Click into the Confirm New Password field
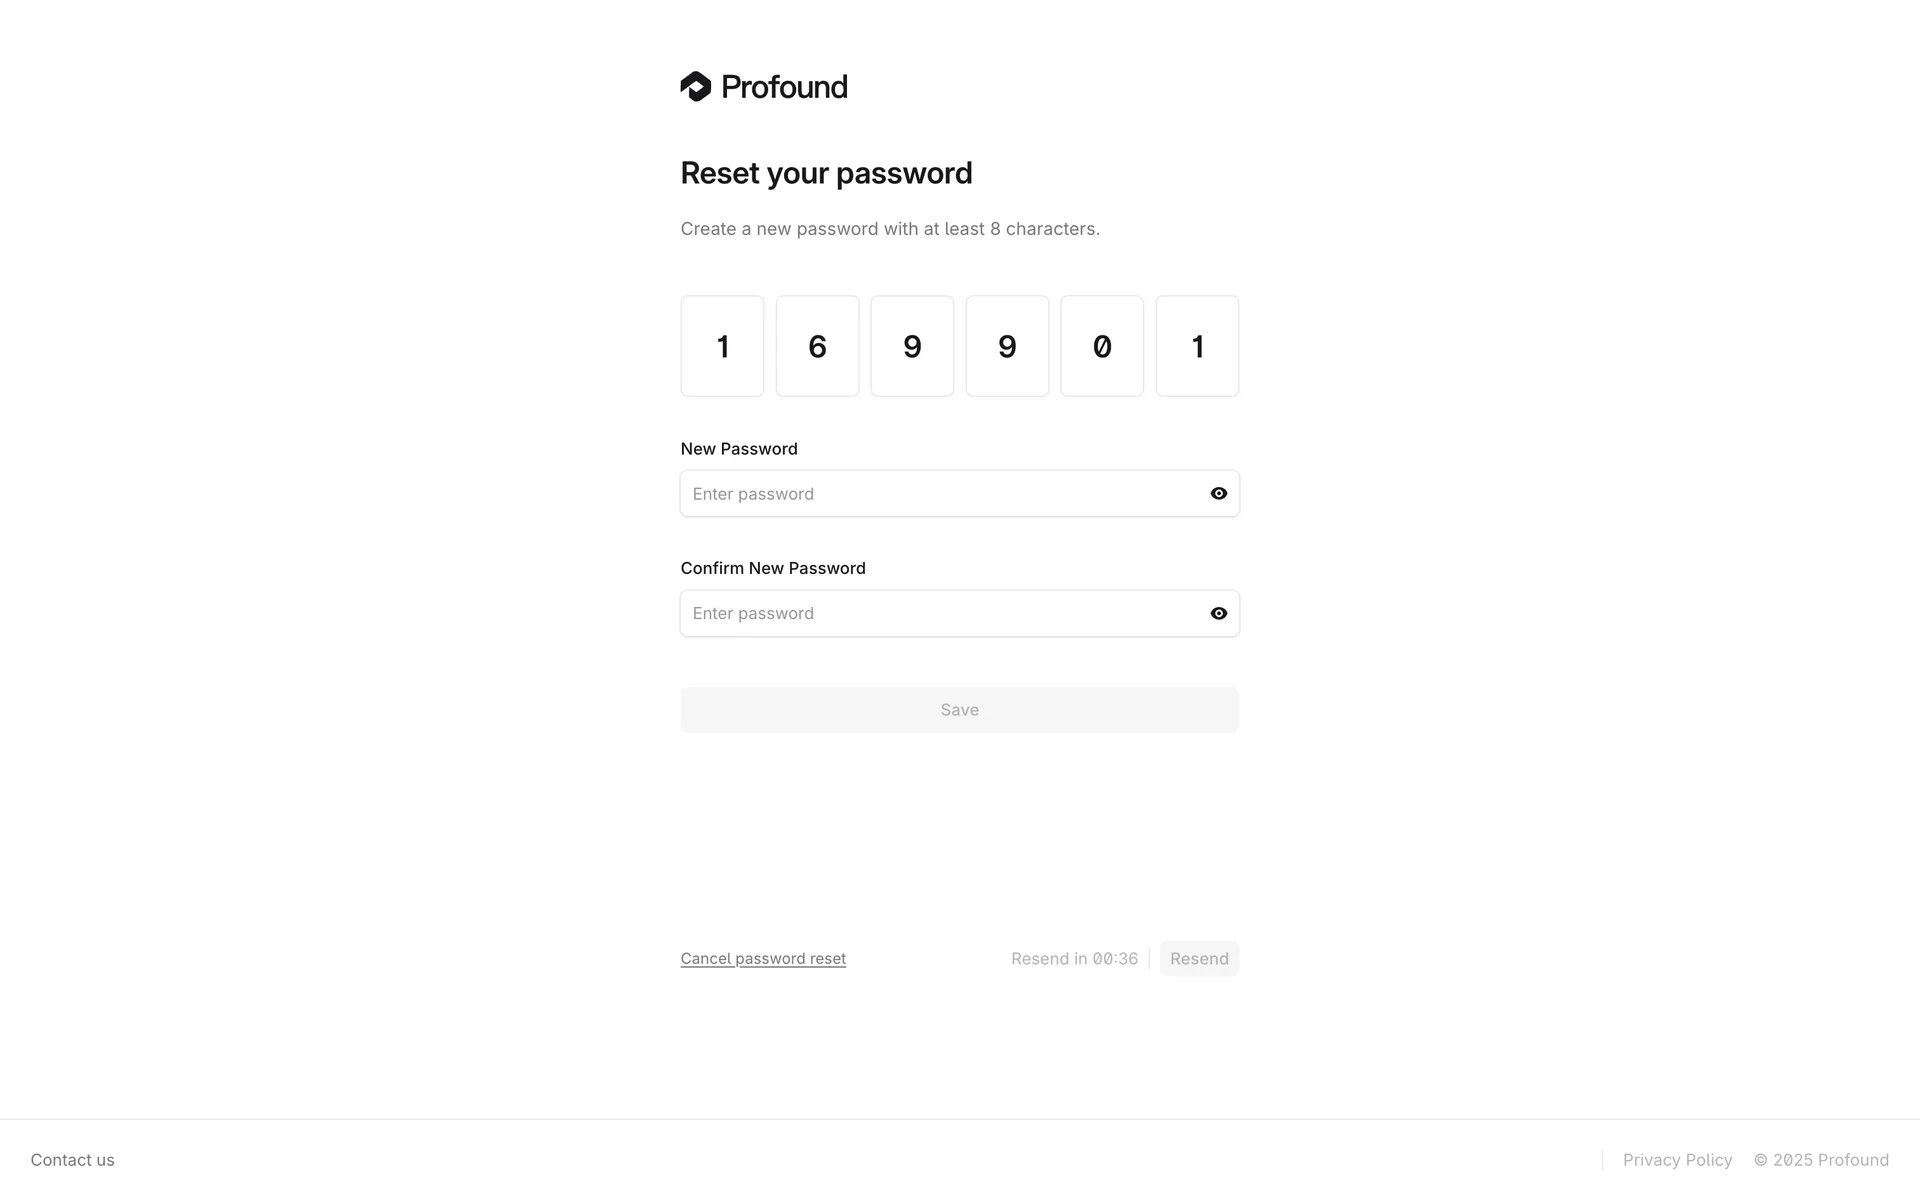Image resolution: width=1920 pixels, height=1200 pixels. point(940,614)
